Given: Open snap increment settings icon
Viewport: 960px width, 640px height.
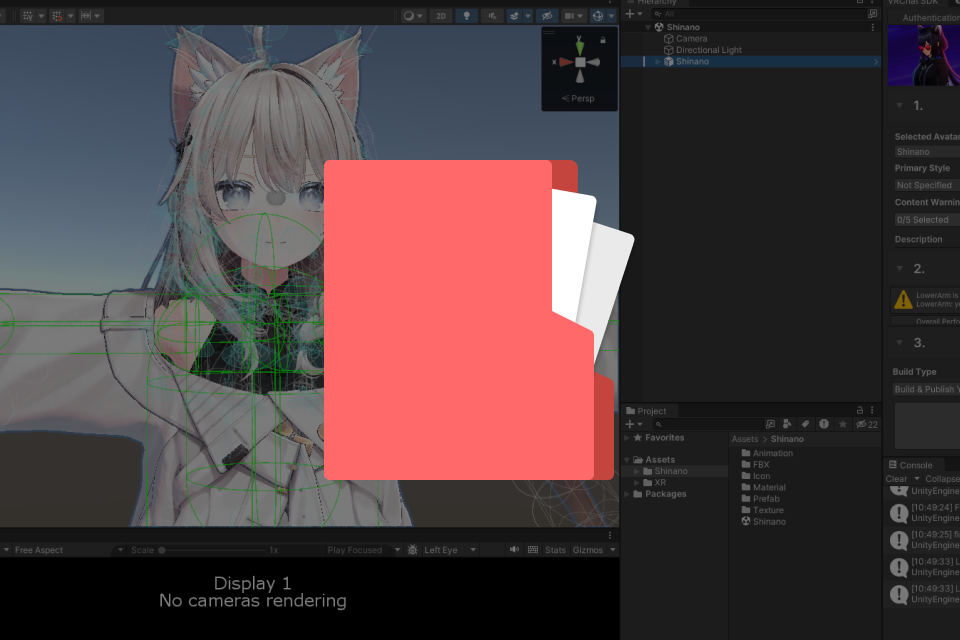Looking at the screenshot, I should pos(86,16).
